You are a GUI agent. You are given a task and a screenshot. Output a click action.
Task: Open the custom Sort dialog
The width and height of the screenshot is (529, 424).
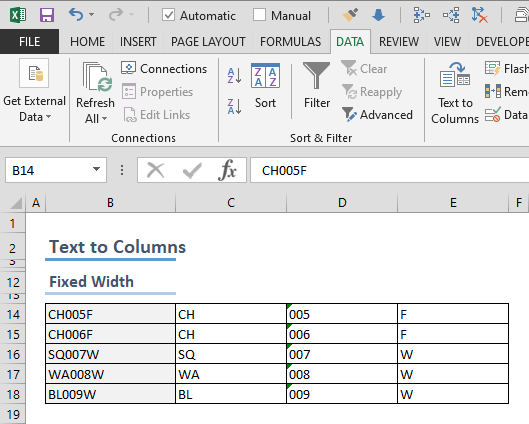(x=265, y=86)
